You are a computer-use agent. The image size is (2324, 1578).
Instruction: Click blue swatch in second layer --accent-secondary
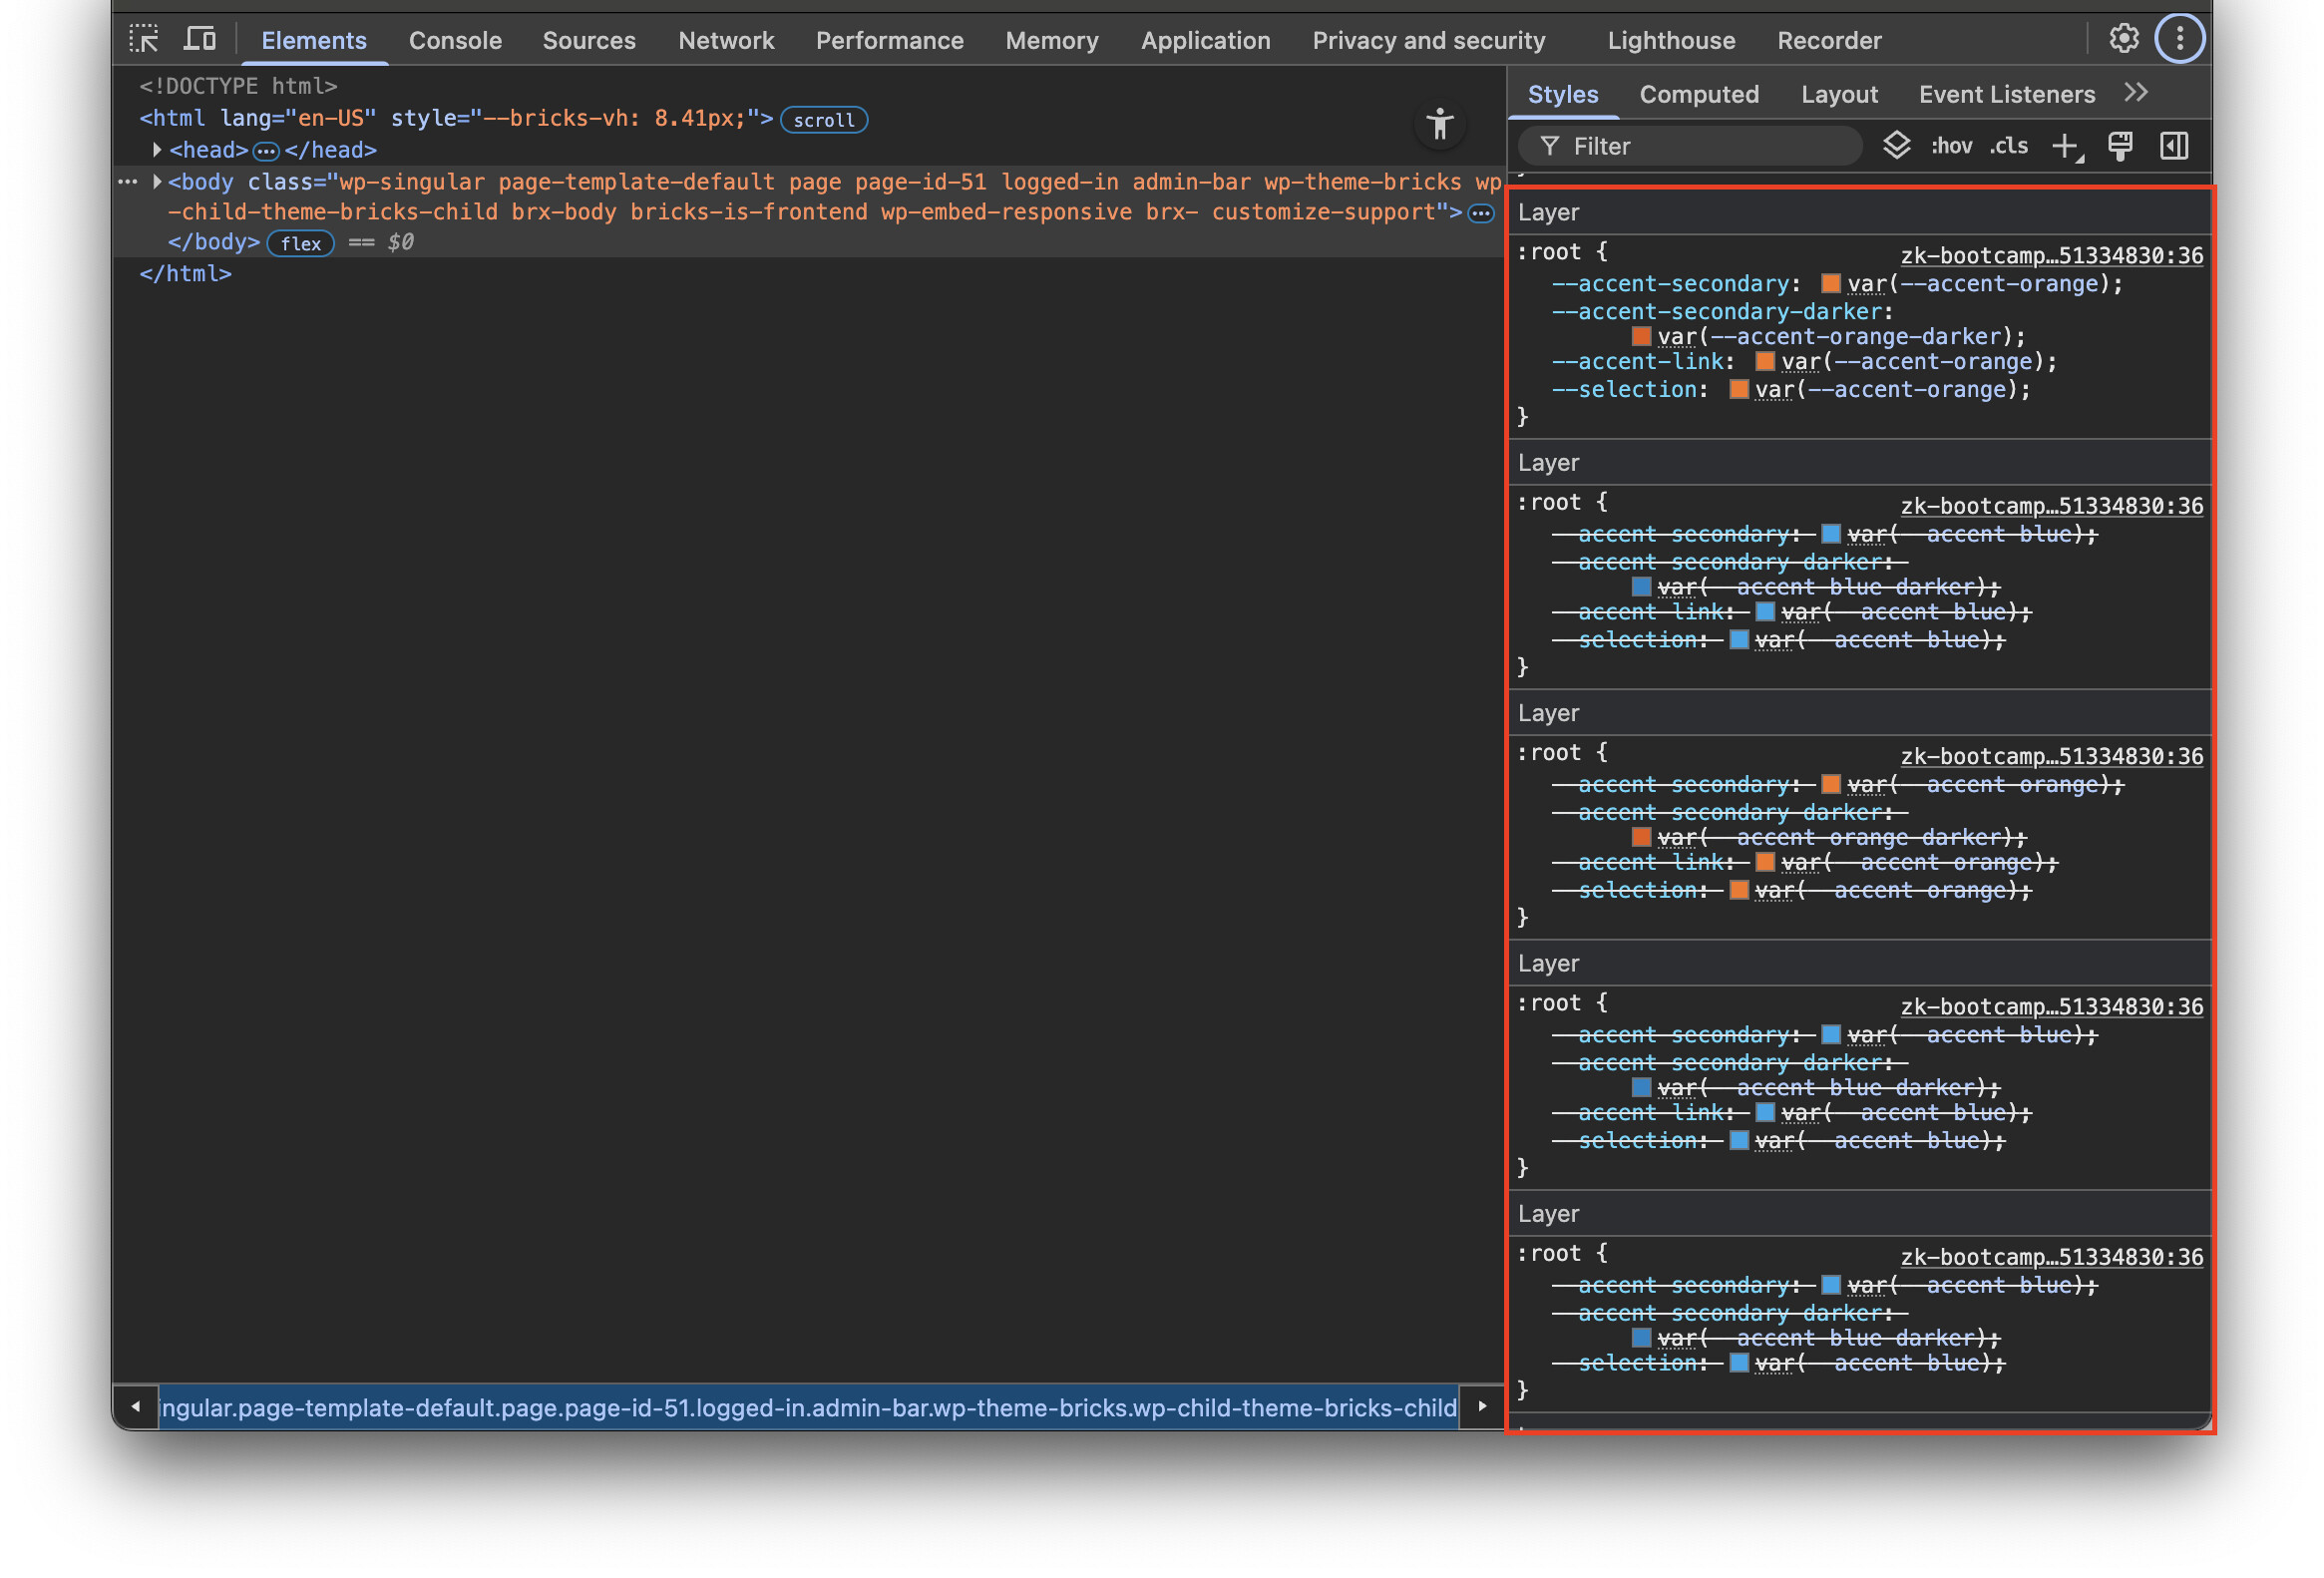pos(1831,534)
